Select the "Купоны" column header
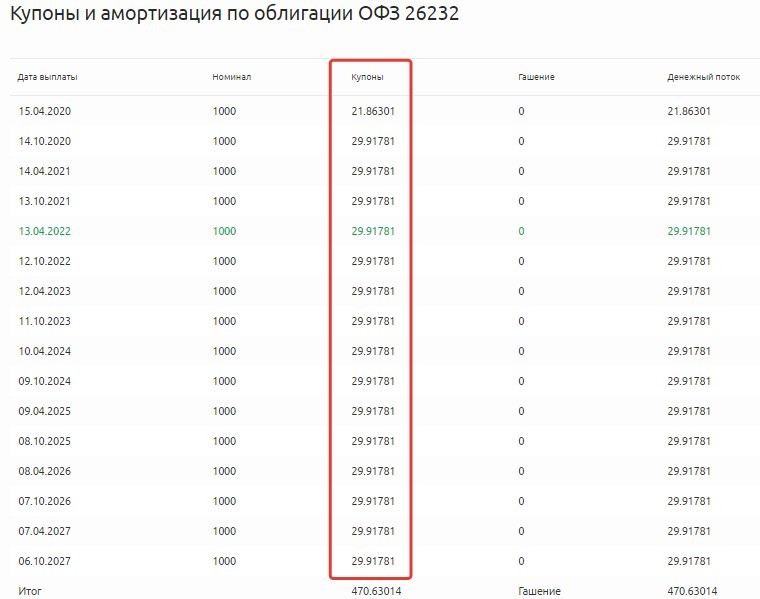The image size is (760, 599). 367,77
